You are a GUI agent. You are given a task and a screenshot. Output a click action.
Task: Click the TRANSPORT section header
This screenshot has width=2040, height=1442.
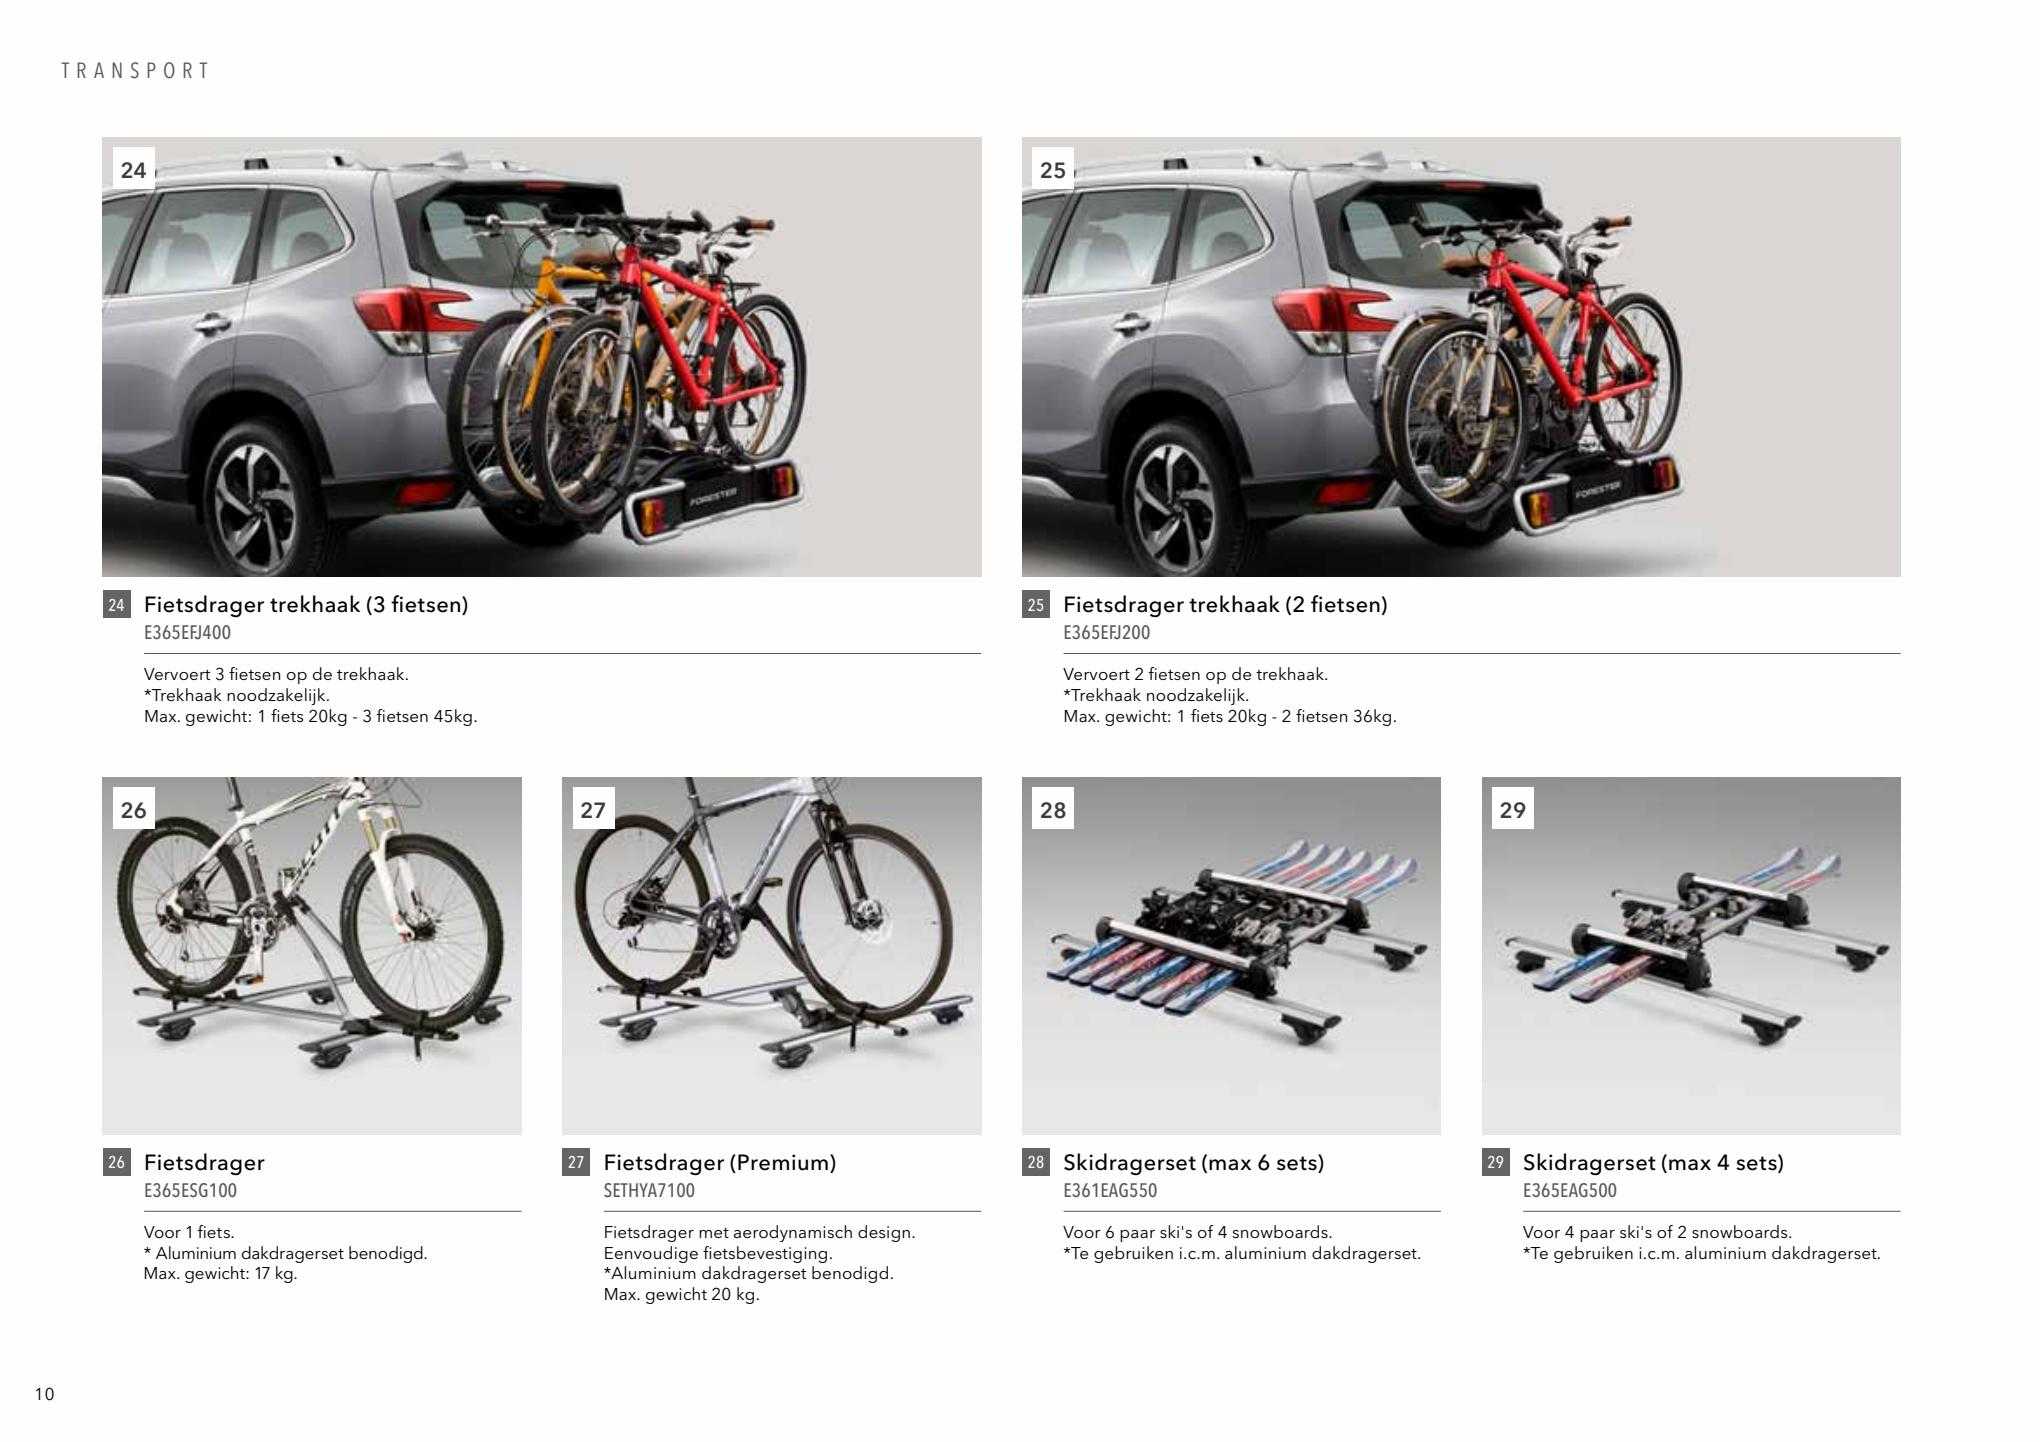pyautogui.click(x=135, y=71)
